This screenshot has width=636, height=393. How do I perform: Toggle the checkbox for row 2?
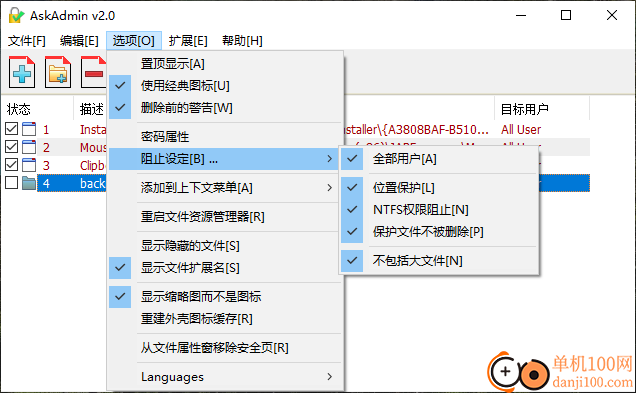[x=11, y=146]
